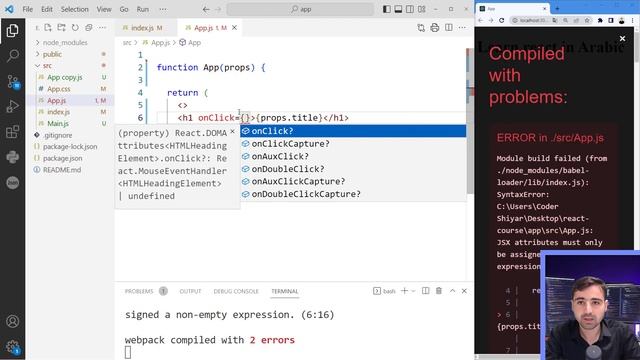Go back using title bar arrow
The width and height of the screenshot is (640, 360).
coord(206,9)
